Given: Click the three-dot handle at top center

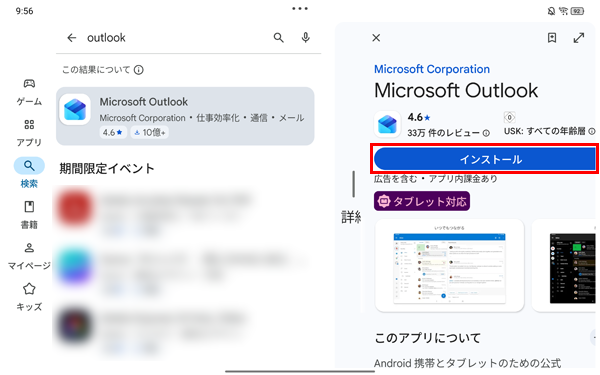Looking at the screenshot, I should [300, 8].
